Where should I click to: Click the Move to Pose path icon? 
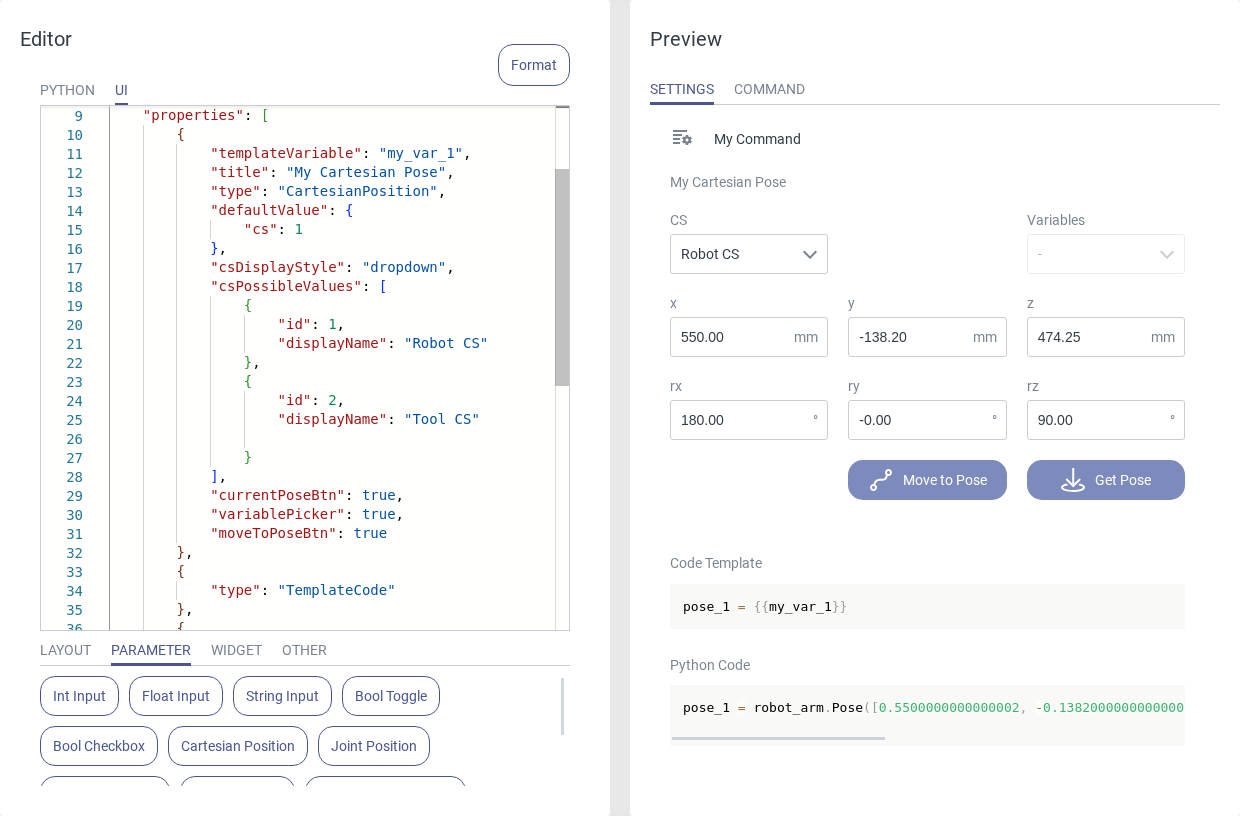pyautogui.click(x=881, y=480)
